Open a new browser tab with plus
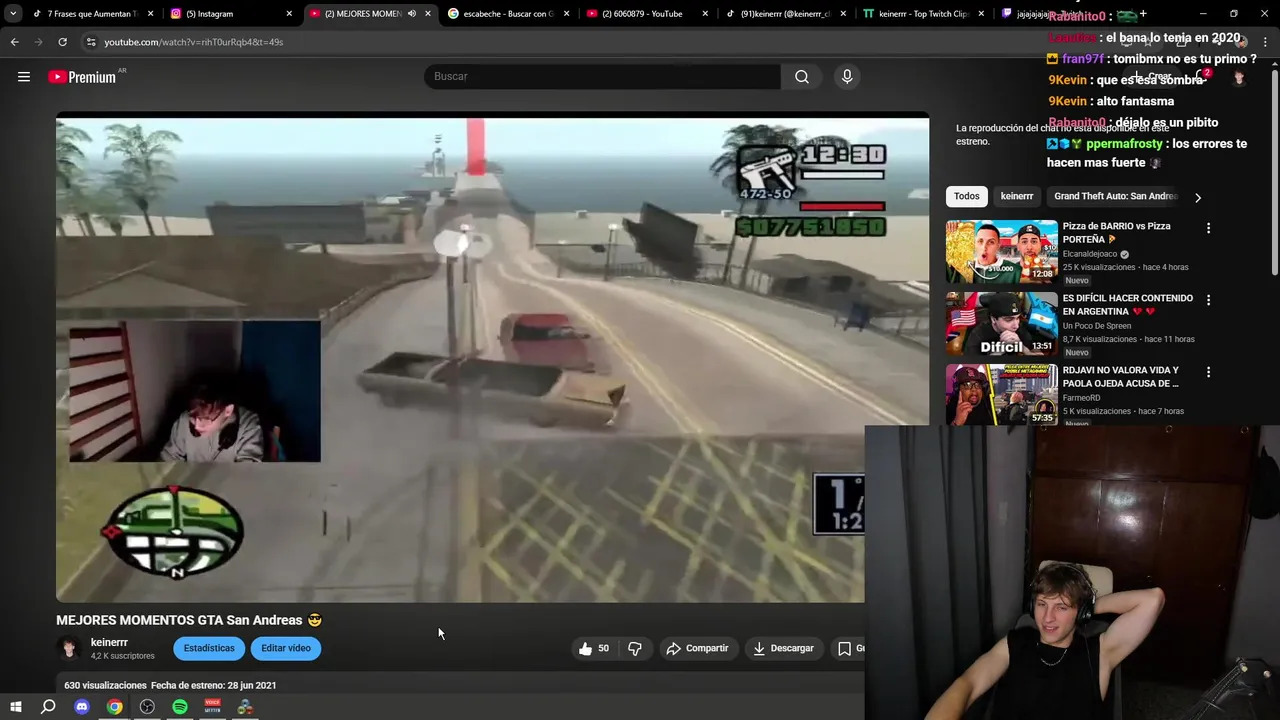1280x720 pixels. pyautogui.click(x=1142, y=14)
